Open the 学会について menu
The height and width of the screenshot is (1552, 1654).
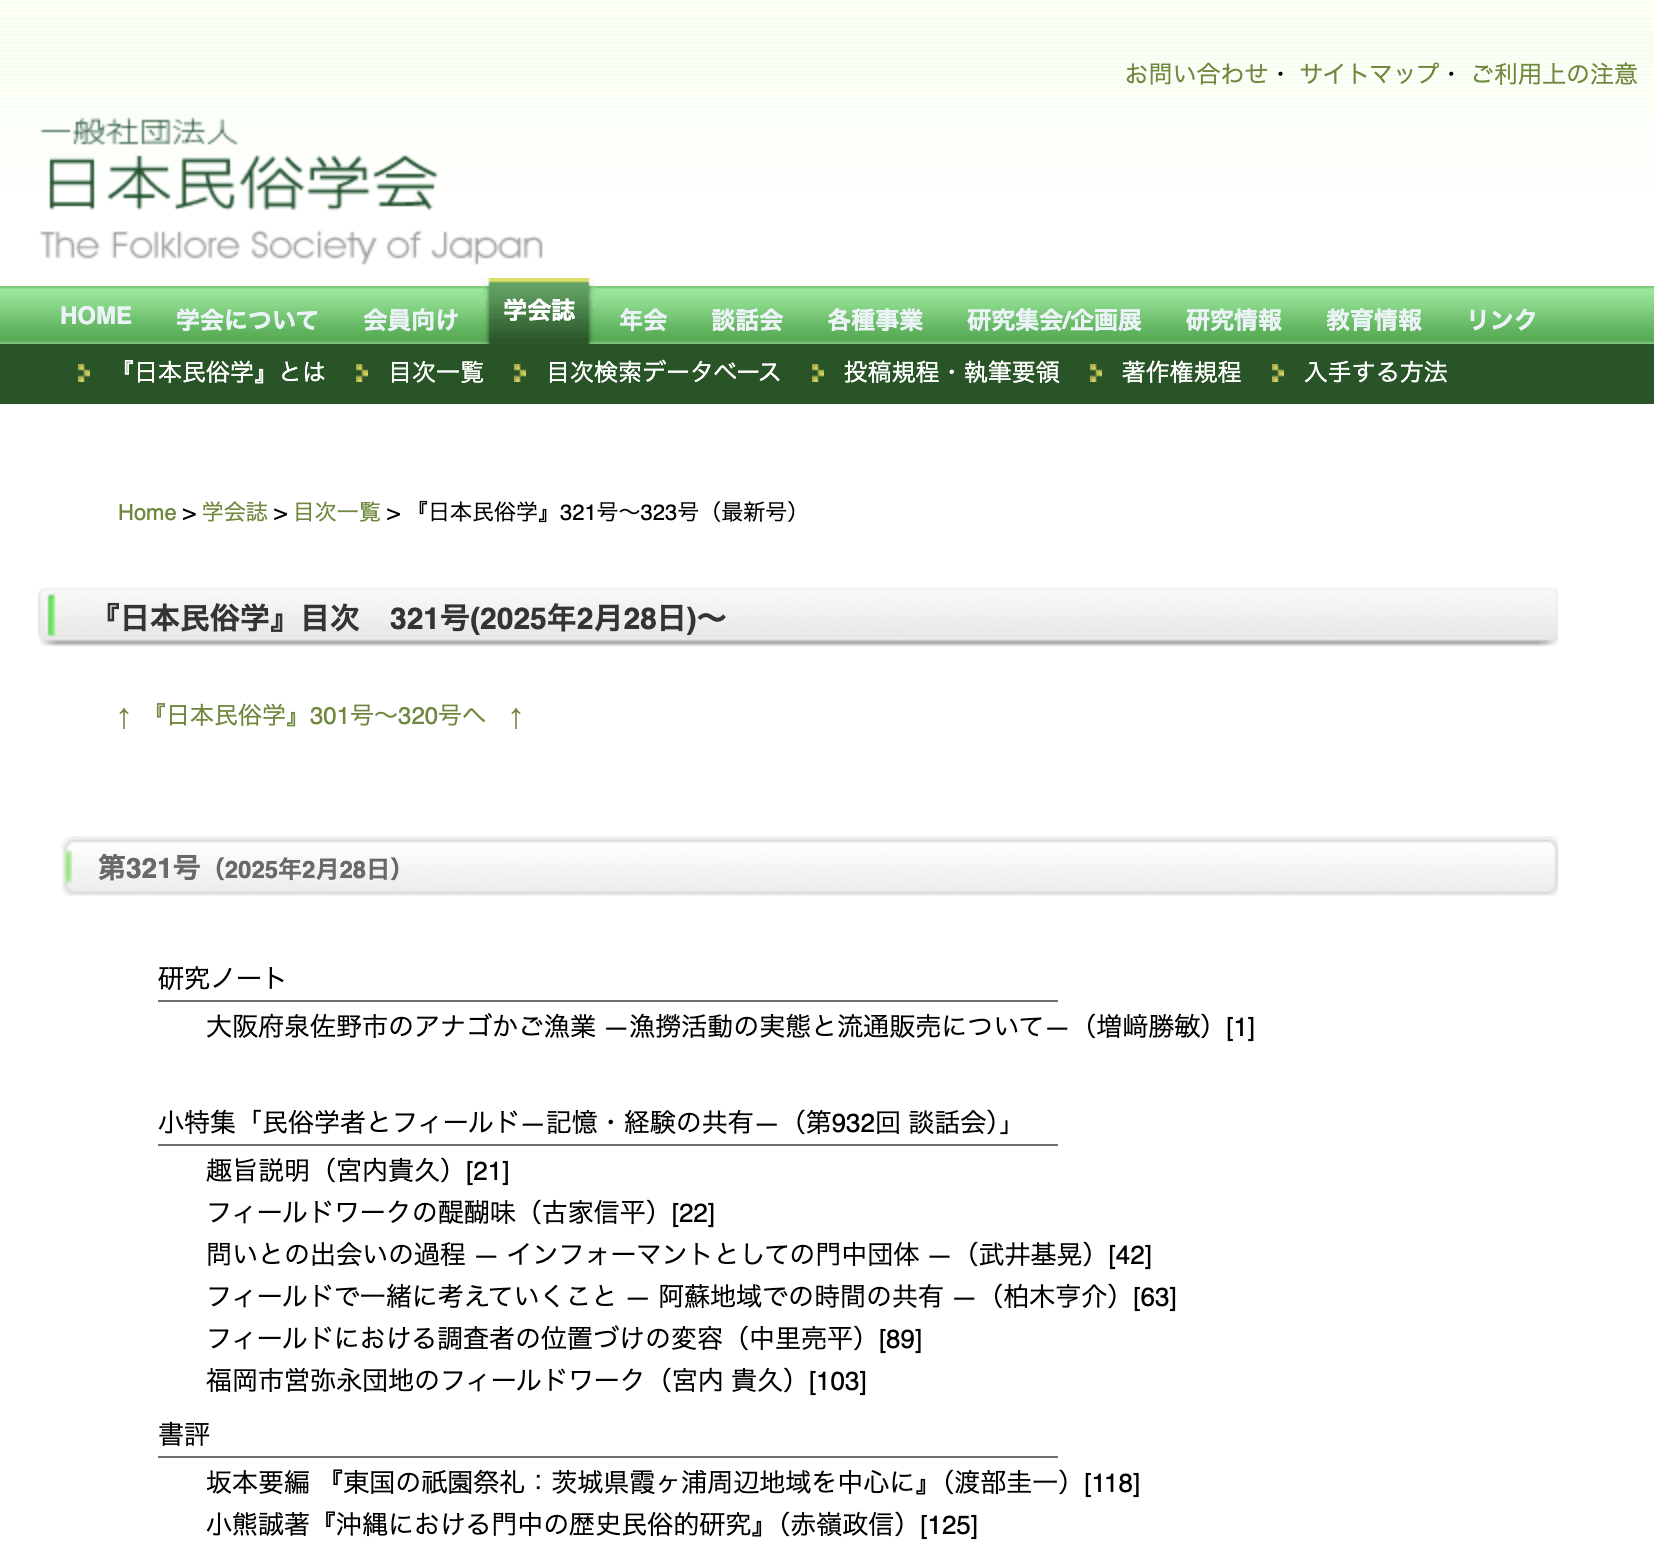tap(246, 320)
